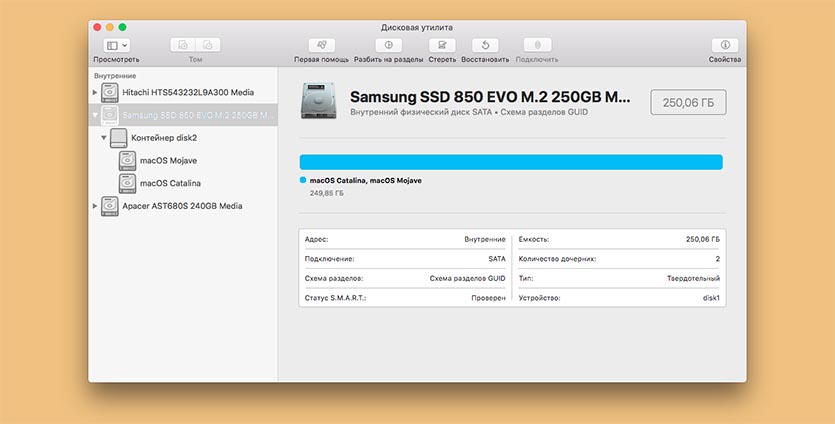The height and width of the screenshot is (424, 835).
Task: Collapse Контейнер disk2 container
Action: pos(104,137)
